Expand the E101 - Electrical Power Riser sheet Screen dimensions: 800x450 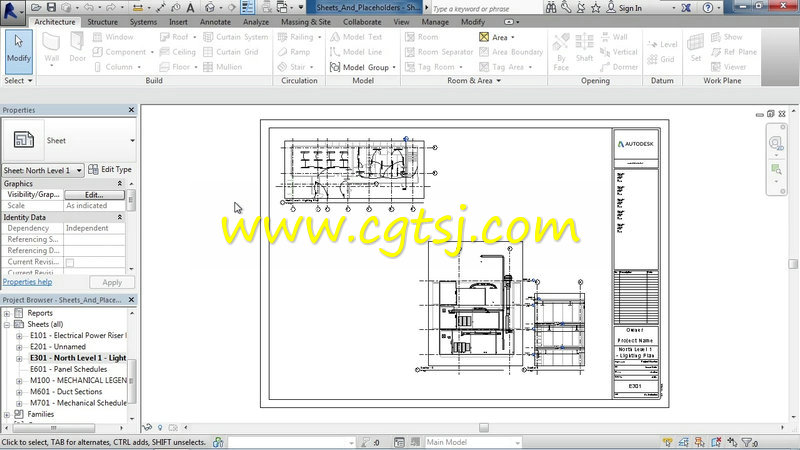19,336
